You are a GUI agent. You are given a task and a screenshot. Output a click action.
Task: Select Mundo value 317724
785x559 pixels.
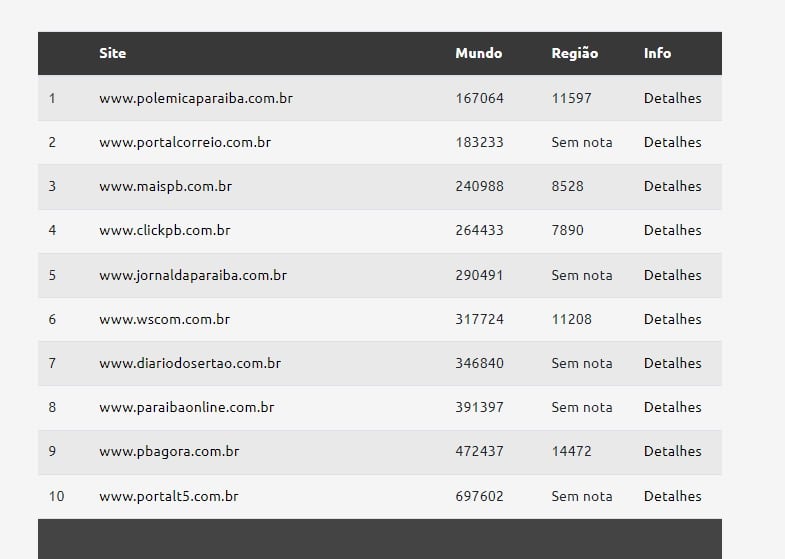[479, 319]
